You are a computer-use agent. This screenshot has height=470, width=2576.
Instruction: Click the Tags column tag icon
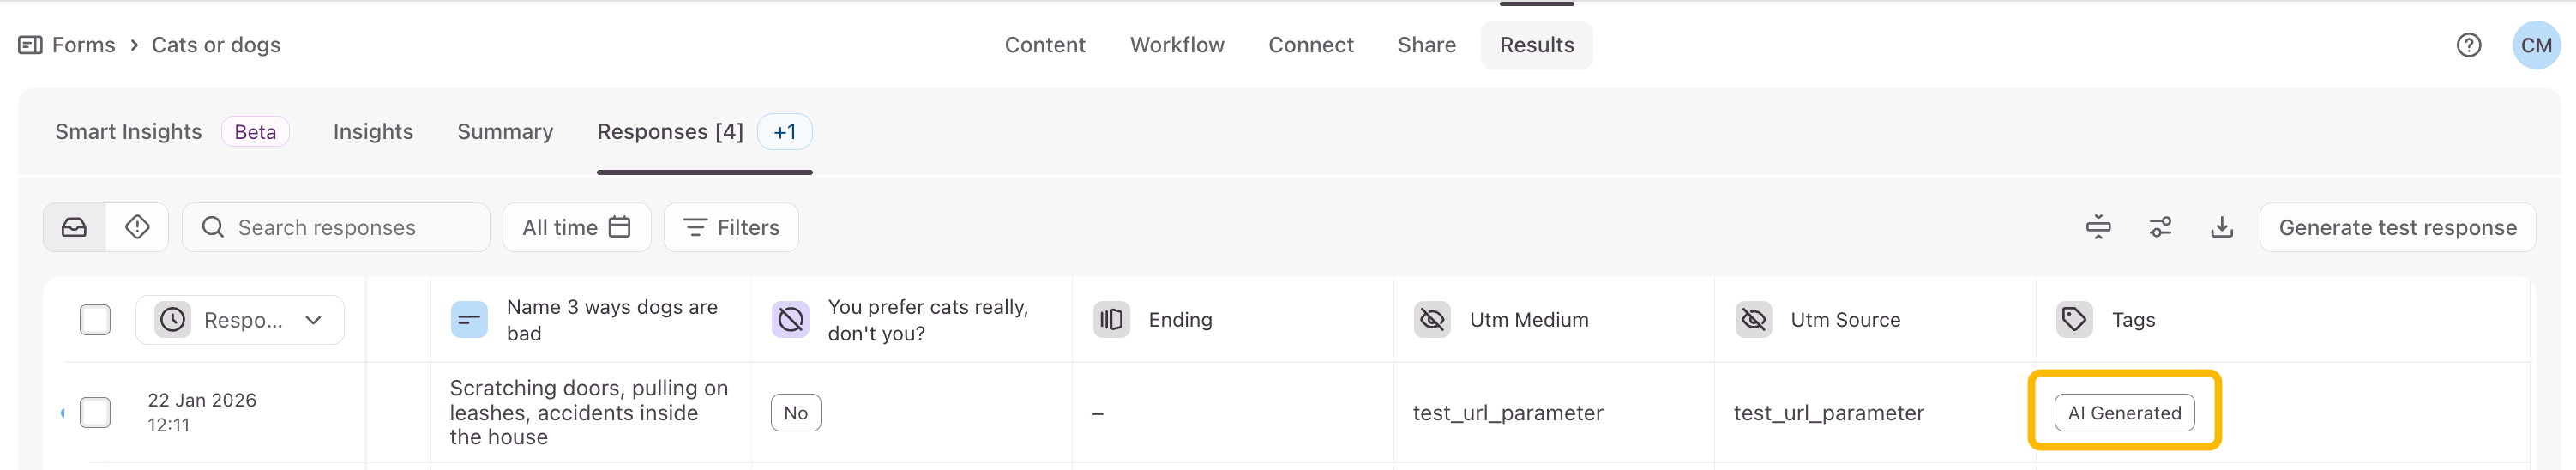[2074, 320]
